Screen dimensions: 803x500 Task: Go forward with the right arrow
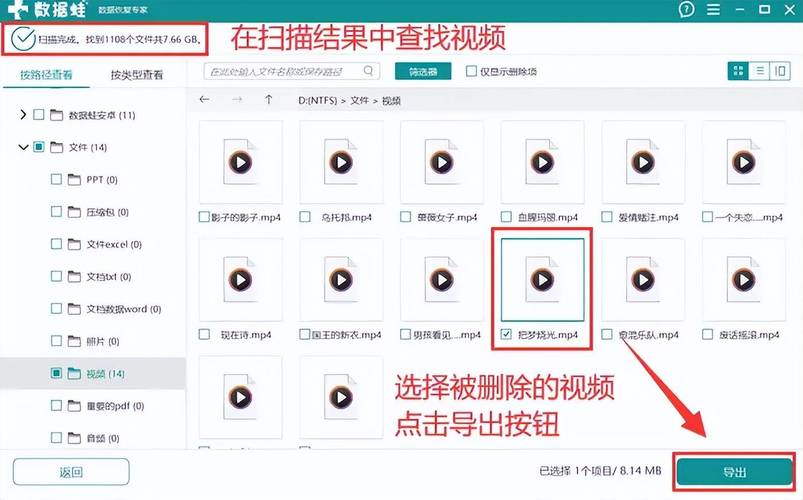point(237,99)
